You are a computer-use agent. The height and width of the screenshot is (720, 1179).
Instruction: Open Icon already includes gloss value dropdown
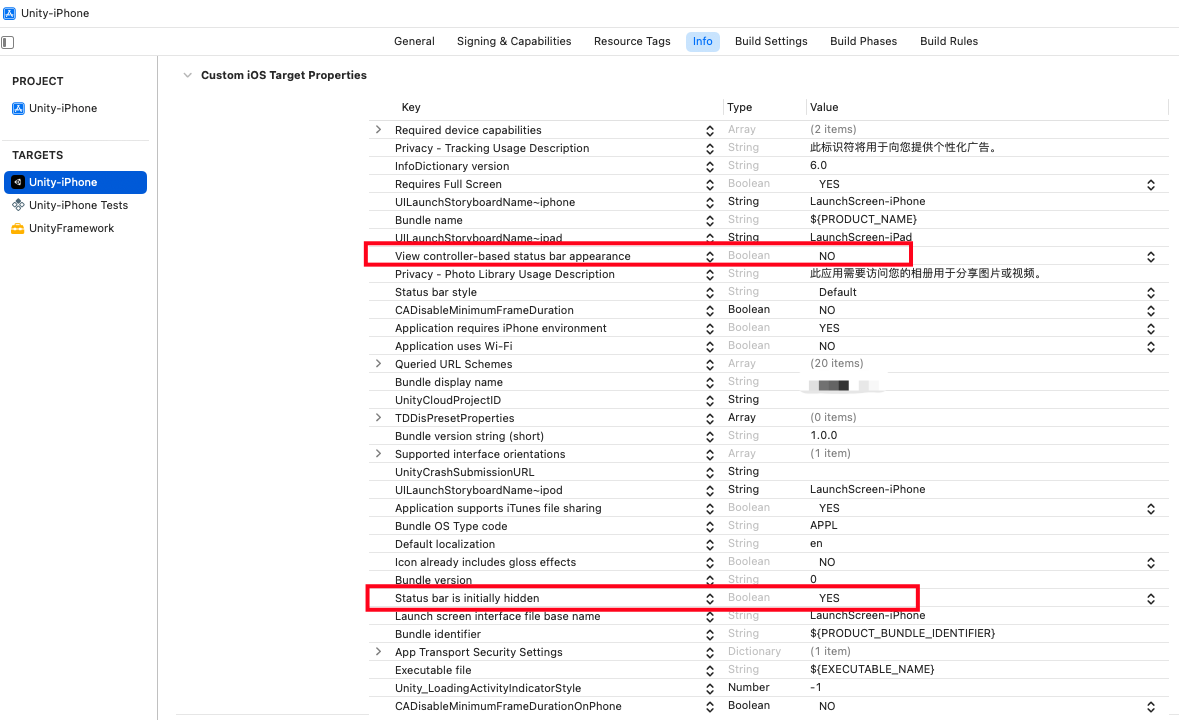(x=1150, y=563)
